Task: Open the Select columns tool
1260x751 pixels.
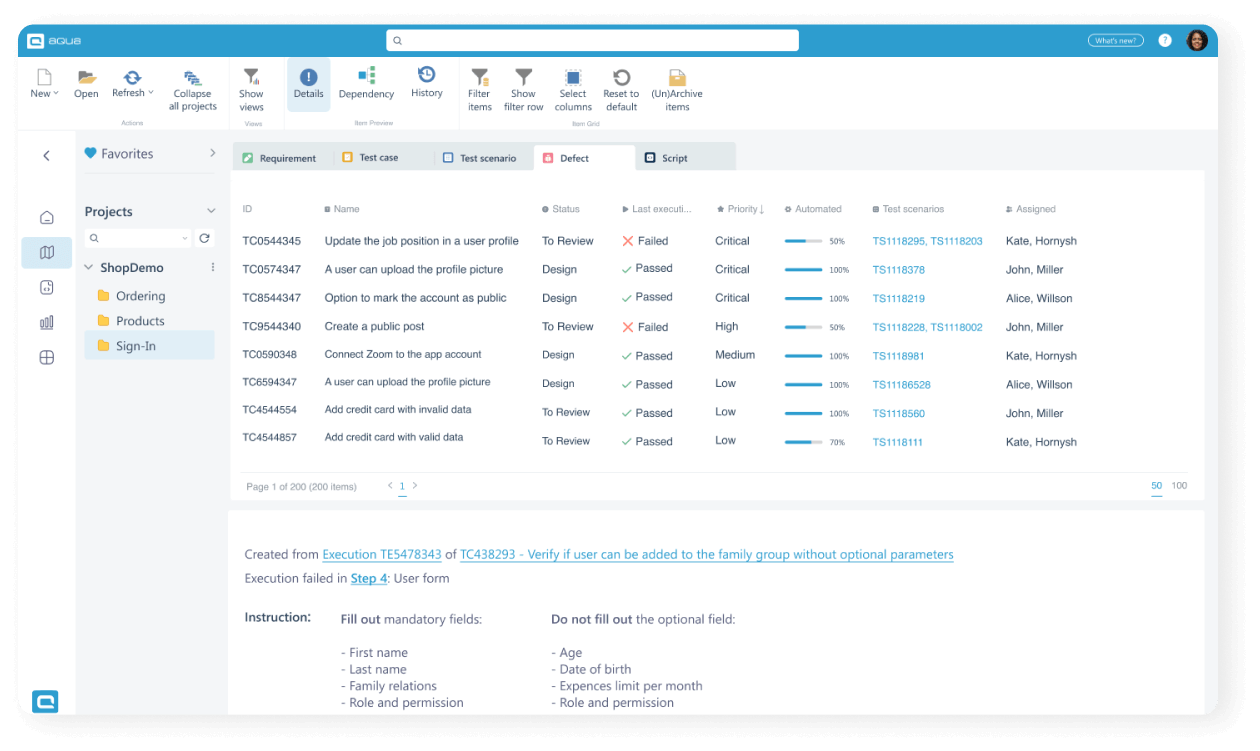Action: [572, 85]
